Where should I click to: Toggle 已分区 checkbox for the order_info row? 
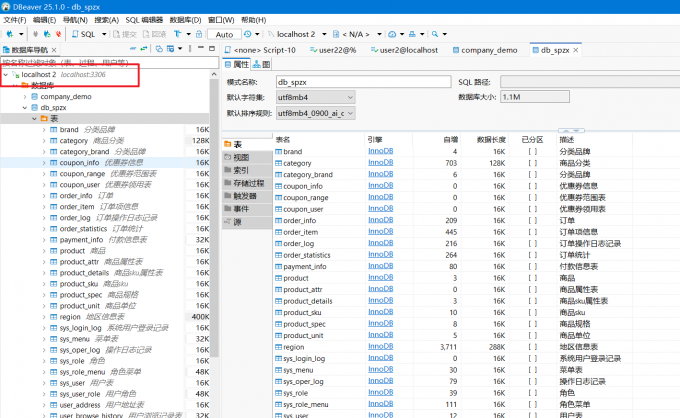click(x=533, y=220)
